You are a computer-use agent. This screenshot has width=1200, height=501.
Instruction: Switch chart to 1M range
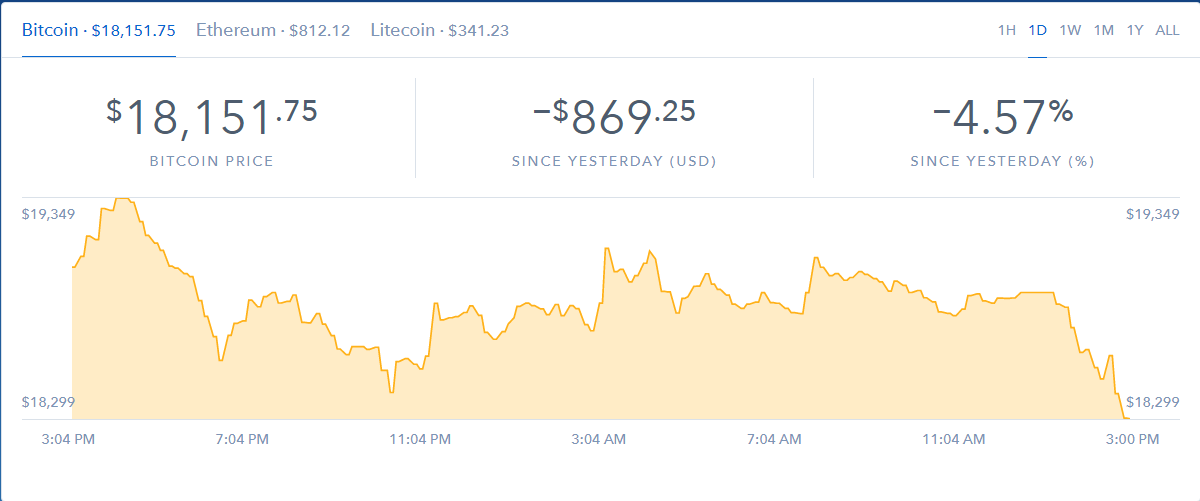coord(1104,30)
